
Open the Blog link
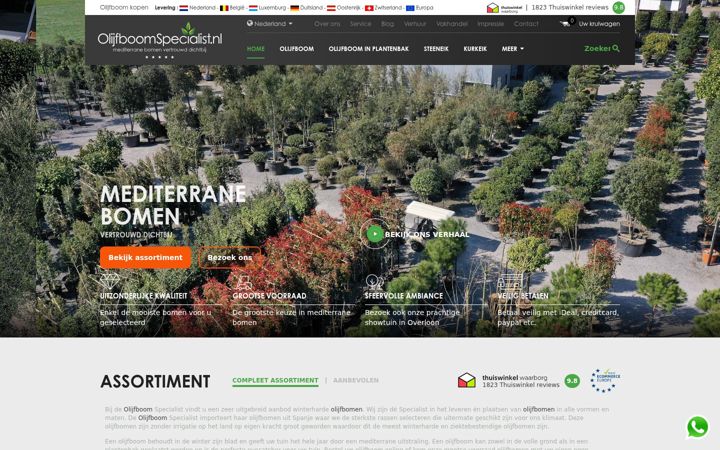coord(388,24)
